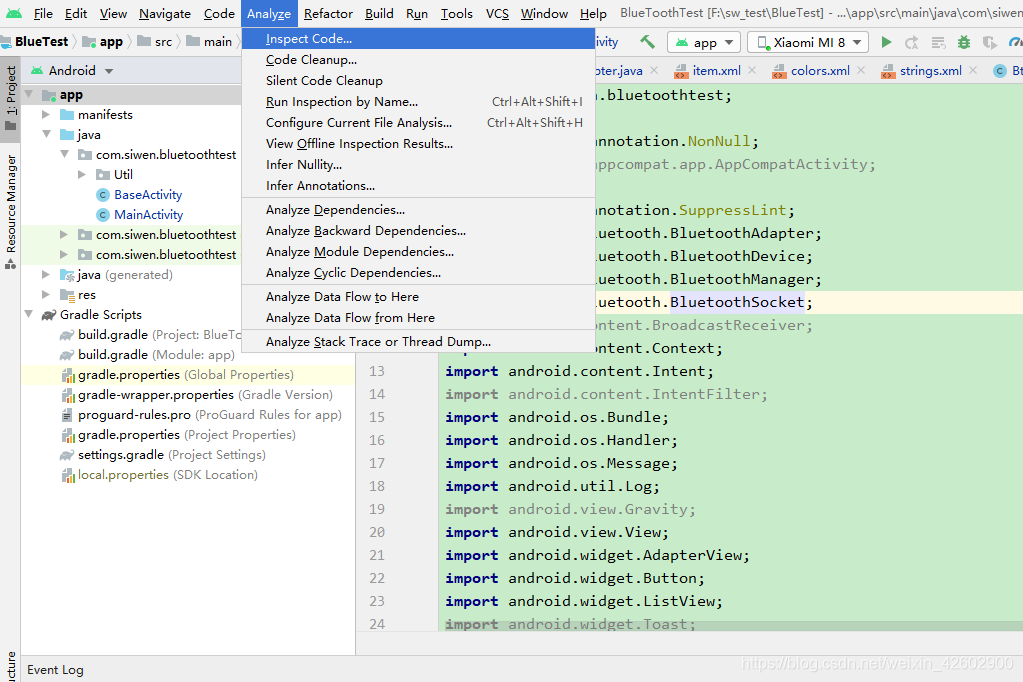Screen dimensions: 1023x682
Task: Close the colors.xml editor tab
Action: tap(861, 70)
